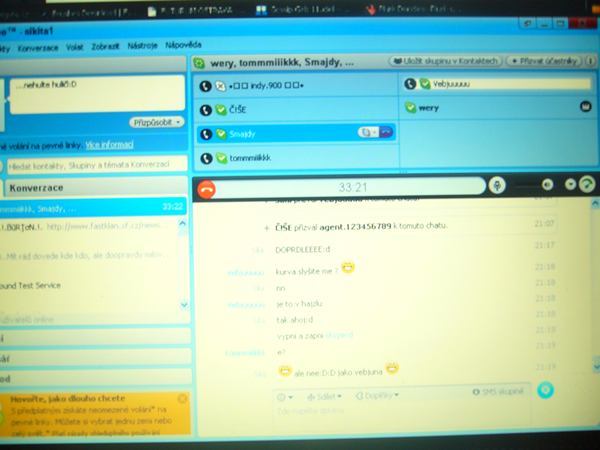Screen dimensions: 600x450
Task: Click the green status icon beside Smajdy
Action: [221, 134]
